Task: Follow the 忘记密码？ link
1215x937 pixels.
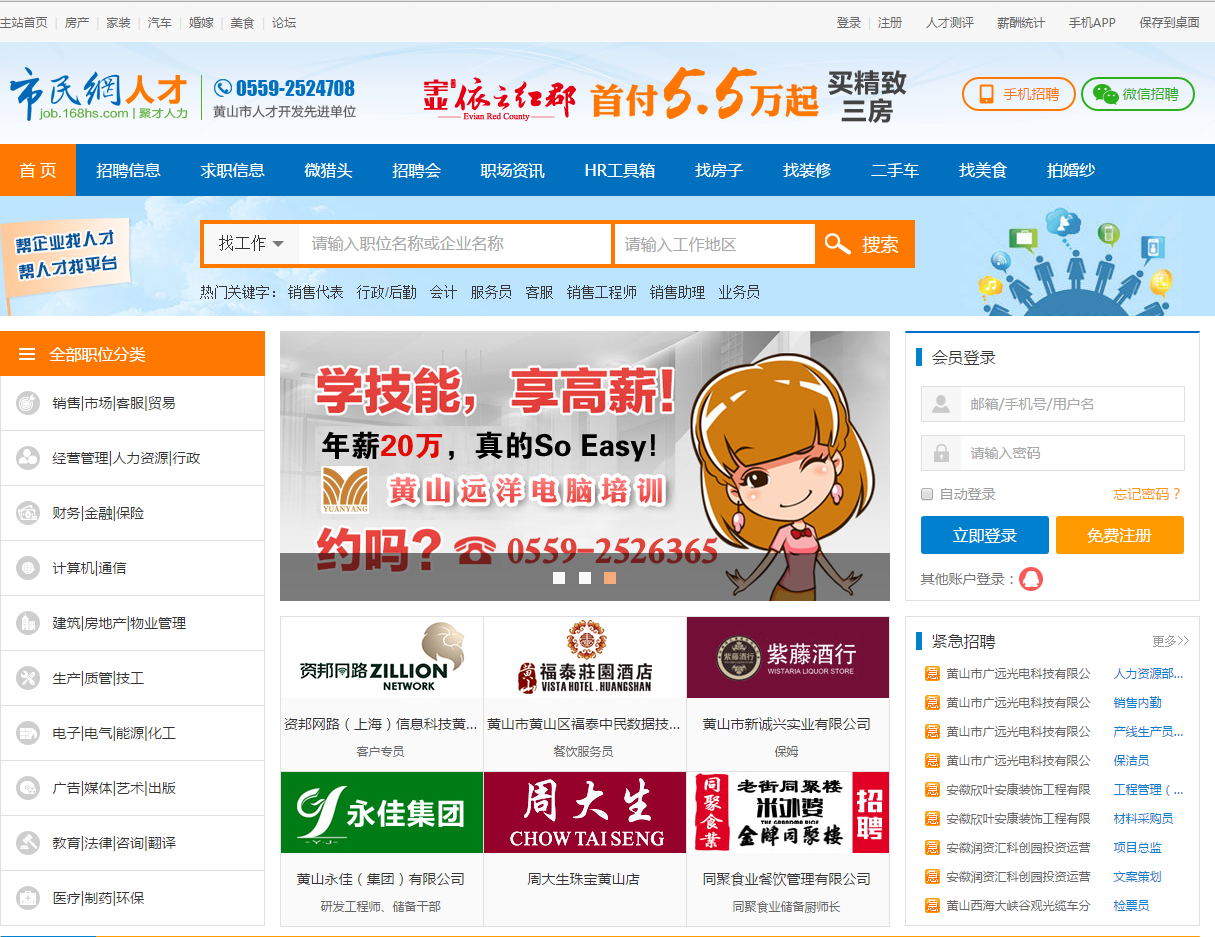Action: 1148,494
